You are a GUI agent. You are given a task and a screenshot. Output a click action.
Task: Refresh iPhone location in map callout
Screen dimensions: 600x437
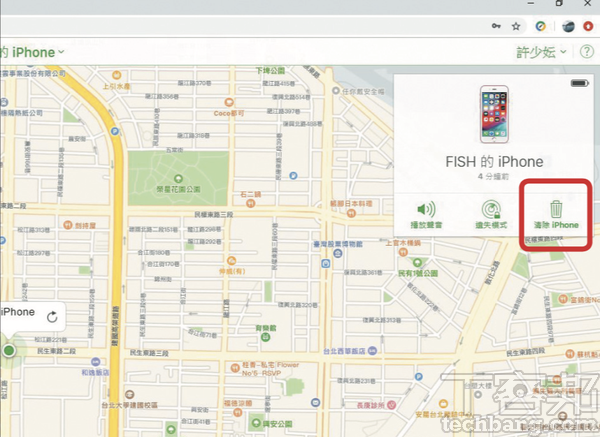point(52,317)
